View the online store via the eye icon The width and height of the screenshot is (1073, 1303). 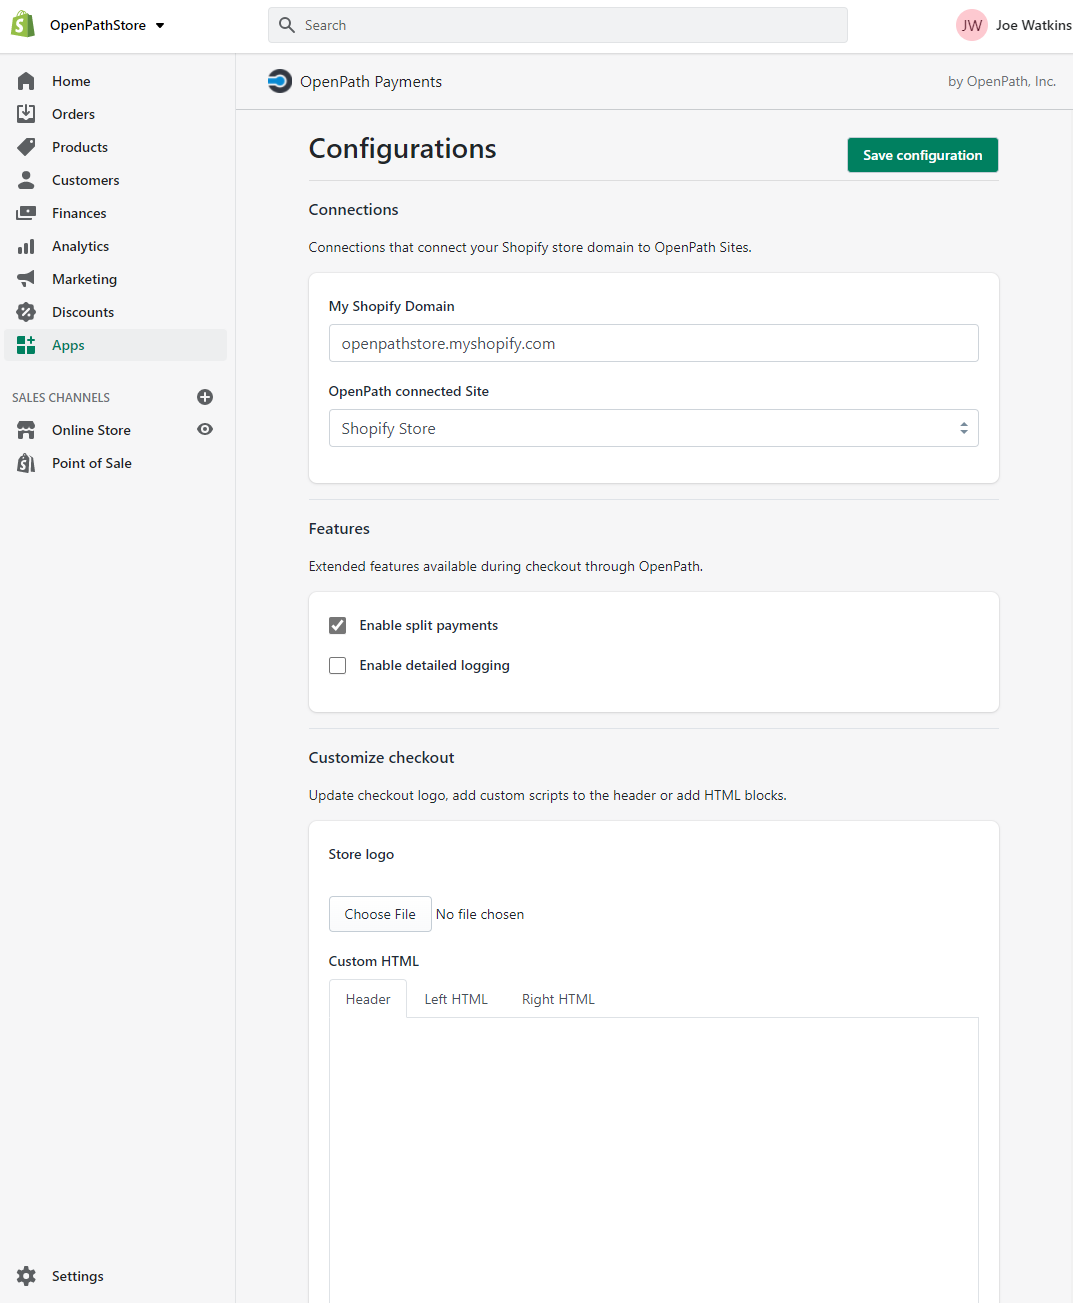(205, 429)
